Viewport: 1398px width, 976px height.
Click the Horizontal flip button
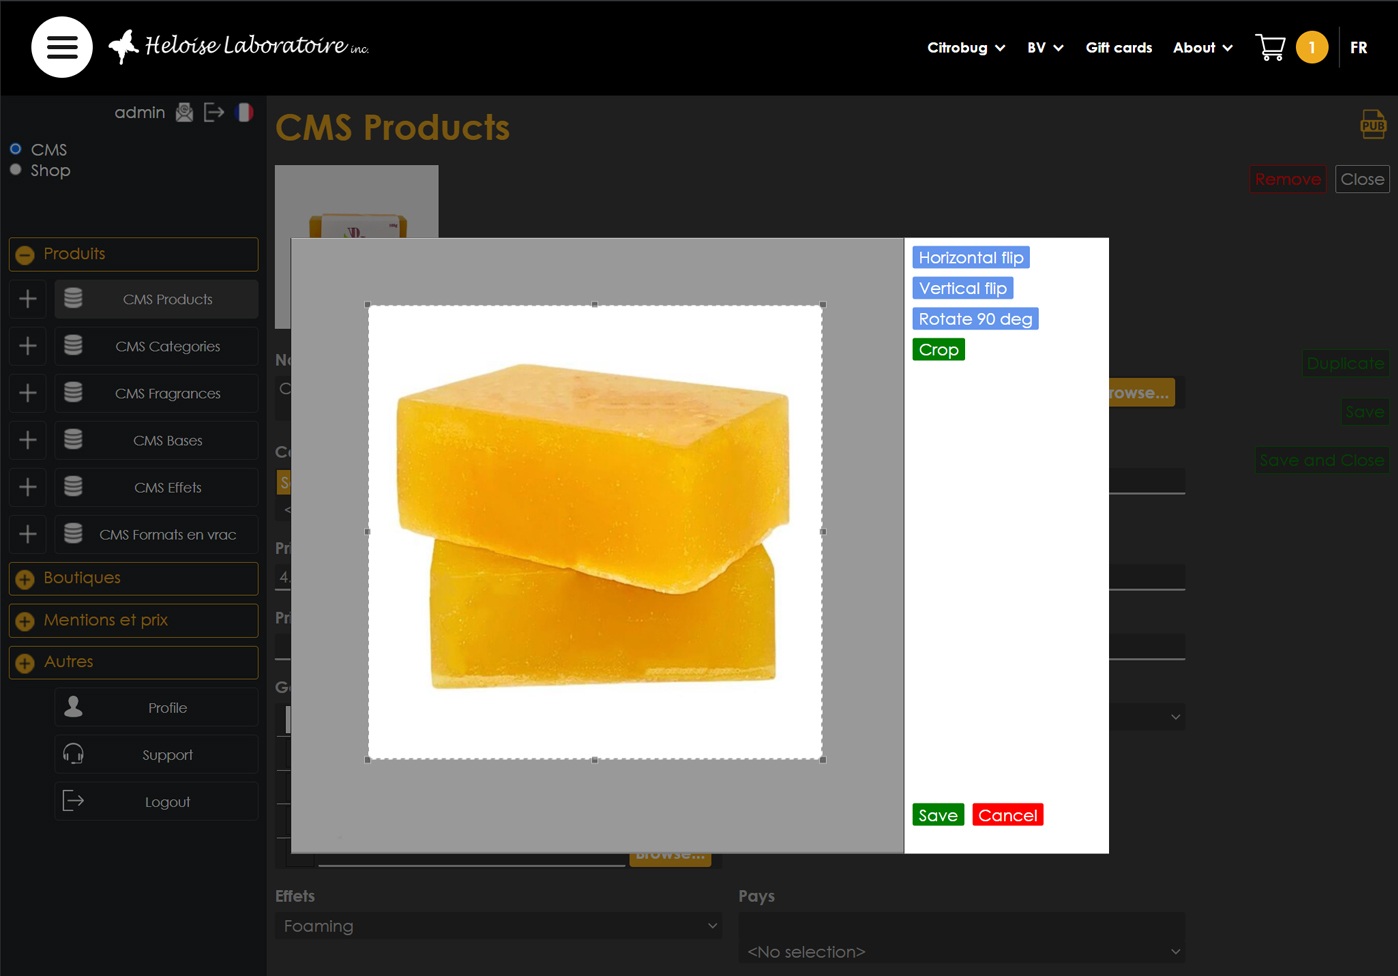[x=970, y=258]
